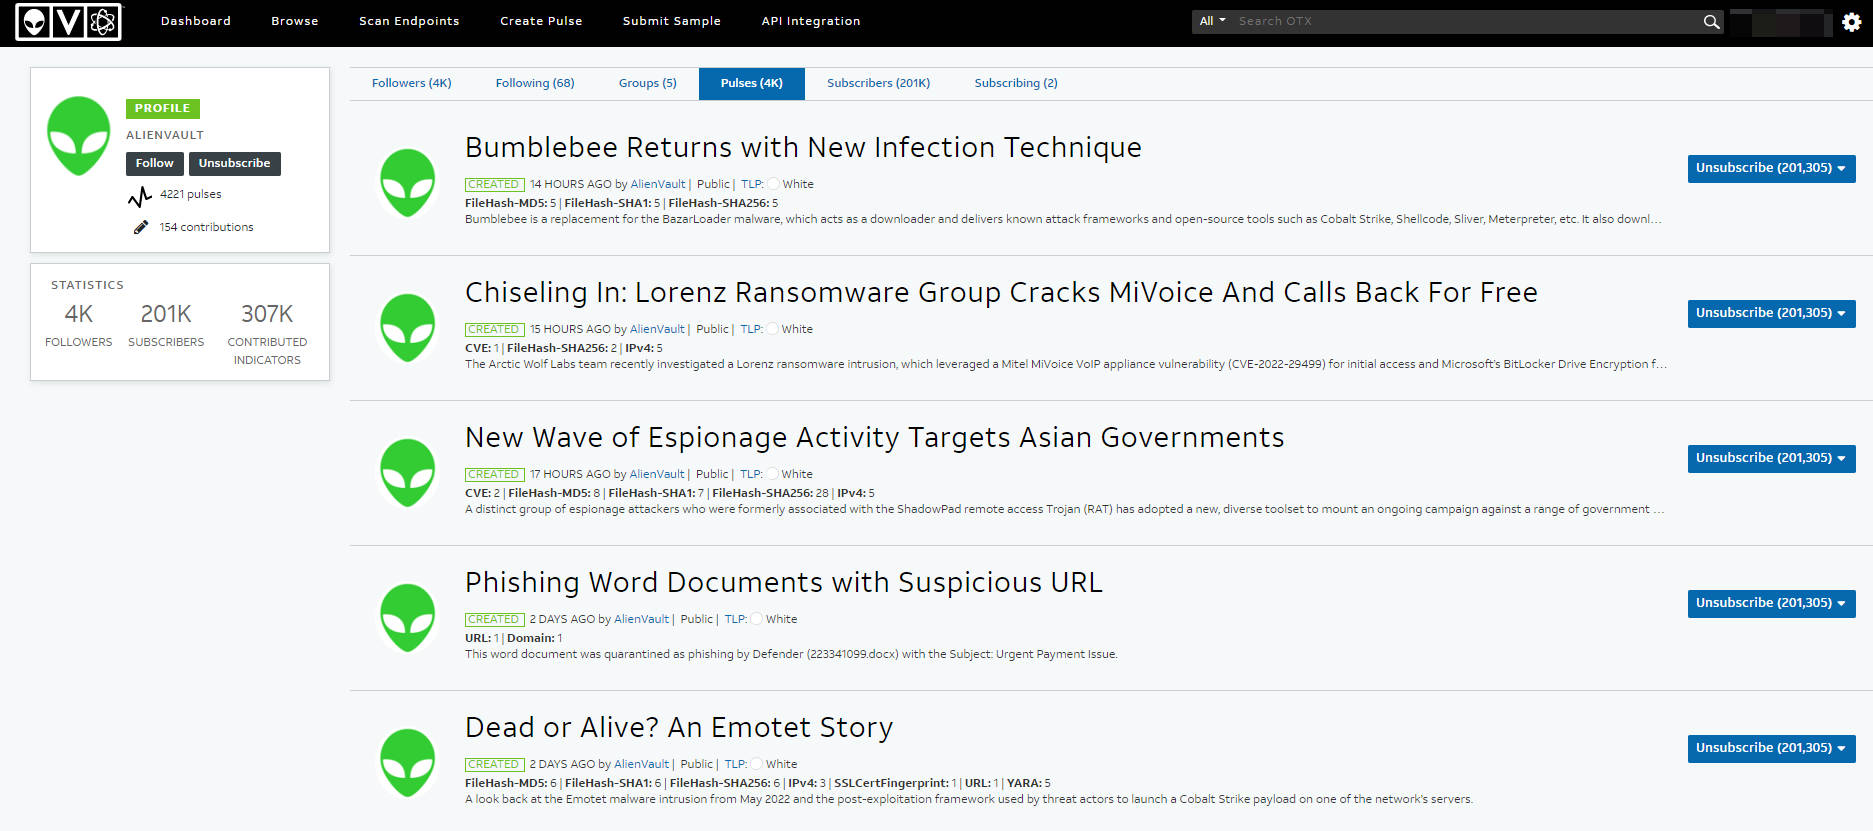Open the settings gear icon
Viewport: 1873px width, 831px height.
[1852, 22]
